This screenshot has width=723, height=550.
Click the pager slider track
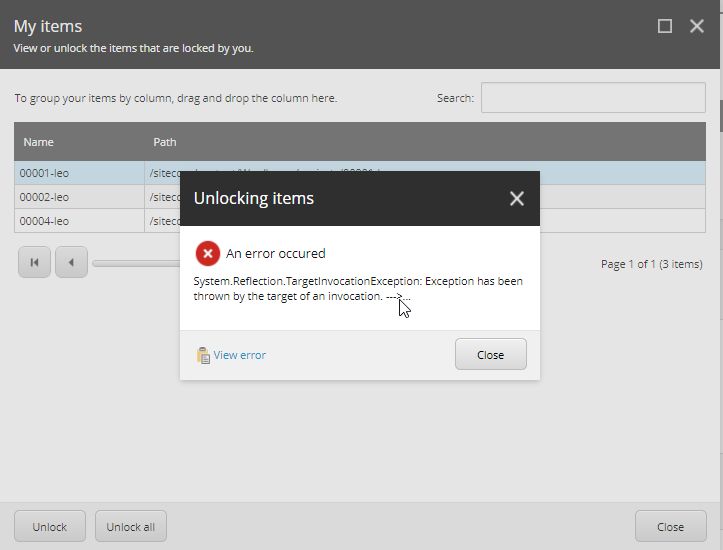click(x=136, y=263)
